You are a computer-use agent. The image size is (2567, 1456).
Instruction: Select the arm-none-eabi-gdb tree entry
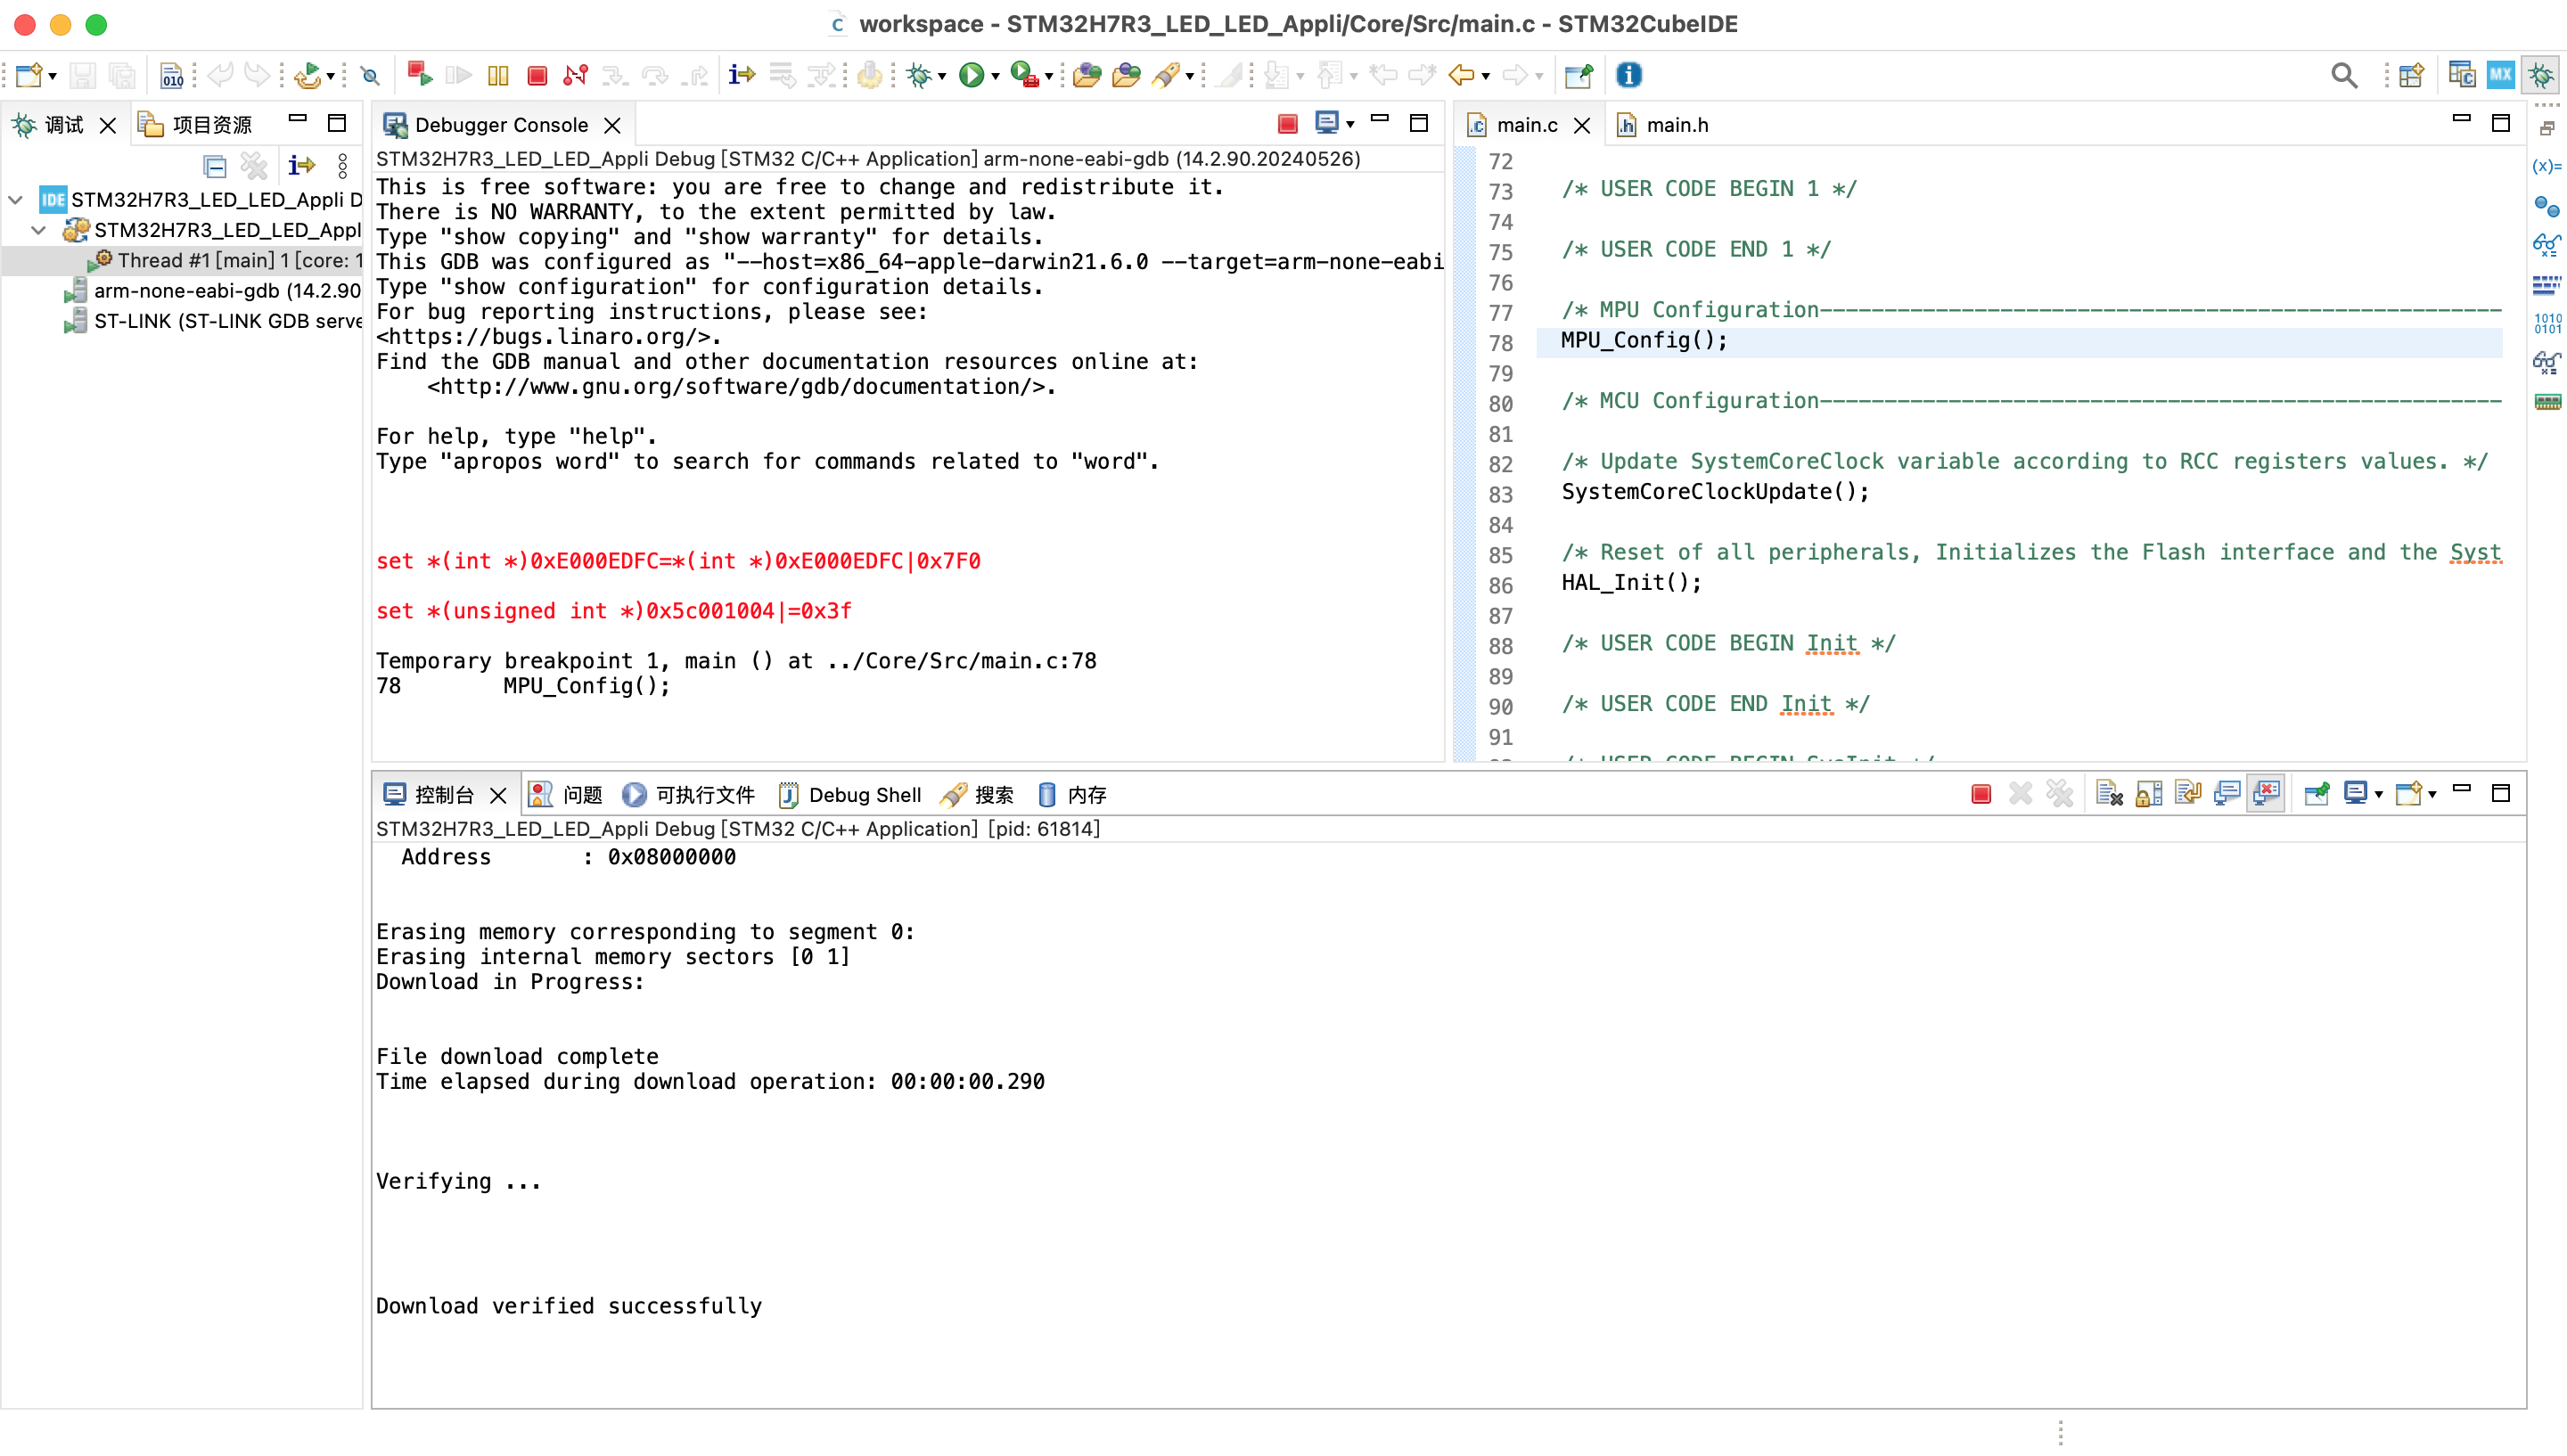[x=212, y=291]
